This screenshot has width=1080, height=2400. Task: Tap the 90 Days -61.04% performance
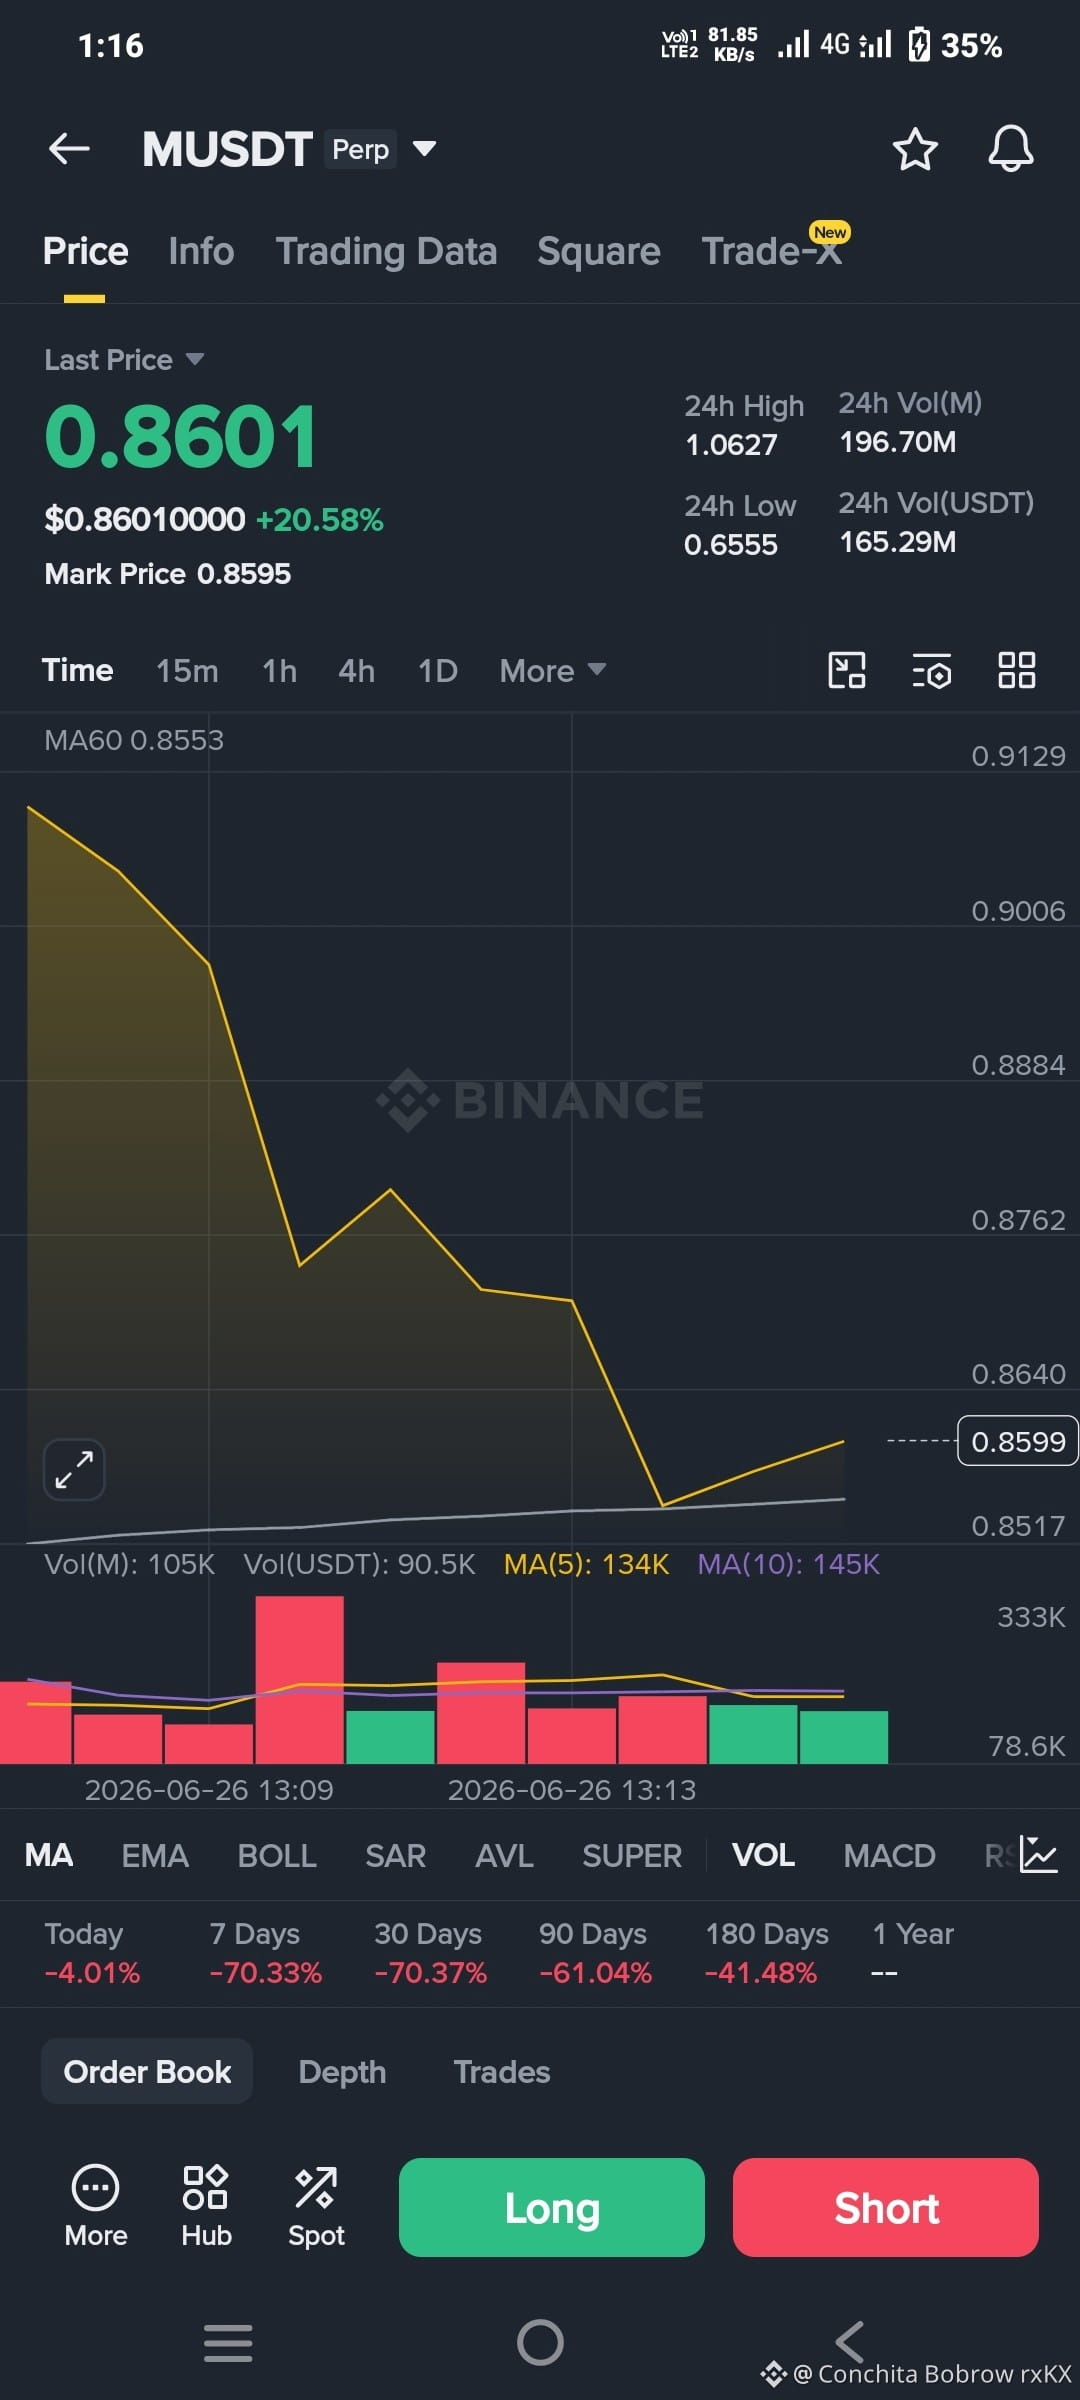[x=595, y=1952]
